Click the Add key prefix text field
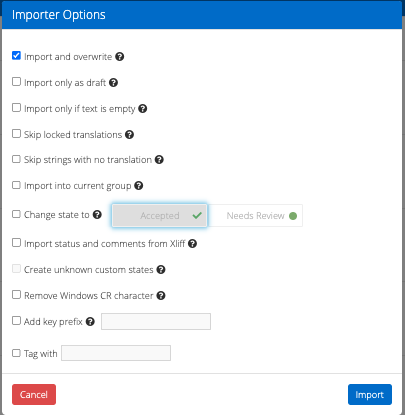This screenshot has height=415, width=405. click(156, 321)
